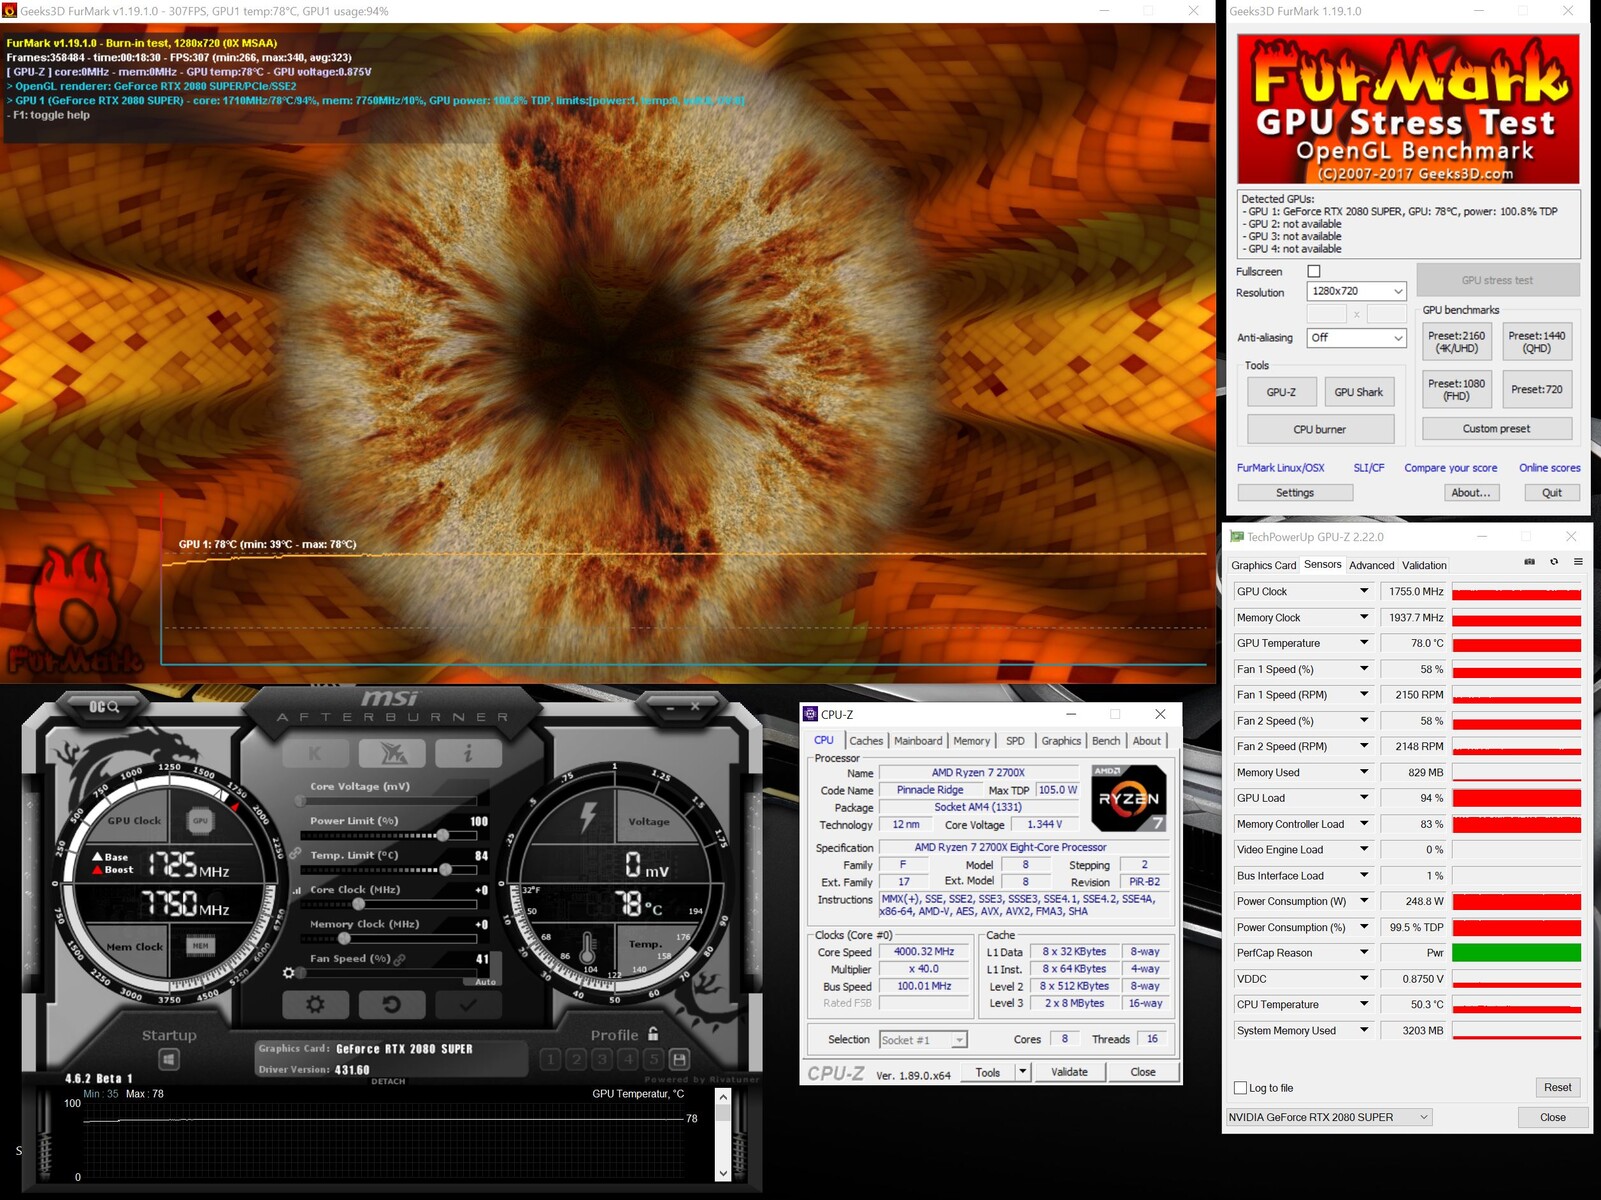The width and height of the screenshot is (1601, 1200).
Task: Open the OC Scanner in MSI Afterburner
Action: [104, 707]
